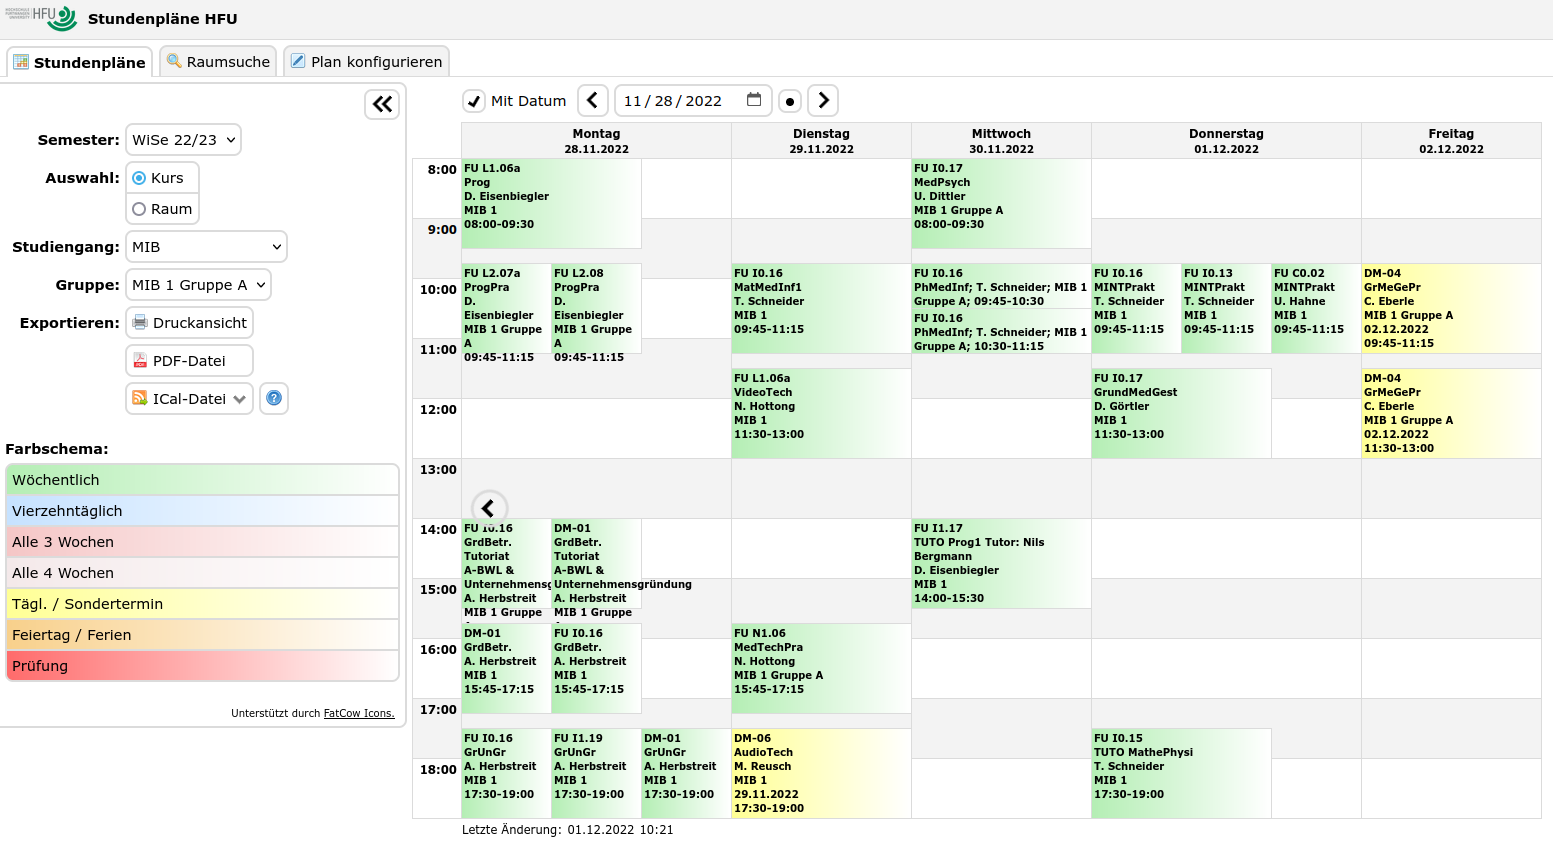Click round back arrow over timetable
Viewport: 1553px width, 844px height.
[488, 508]
